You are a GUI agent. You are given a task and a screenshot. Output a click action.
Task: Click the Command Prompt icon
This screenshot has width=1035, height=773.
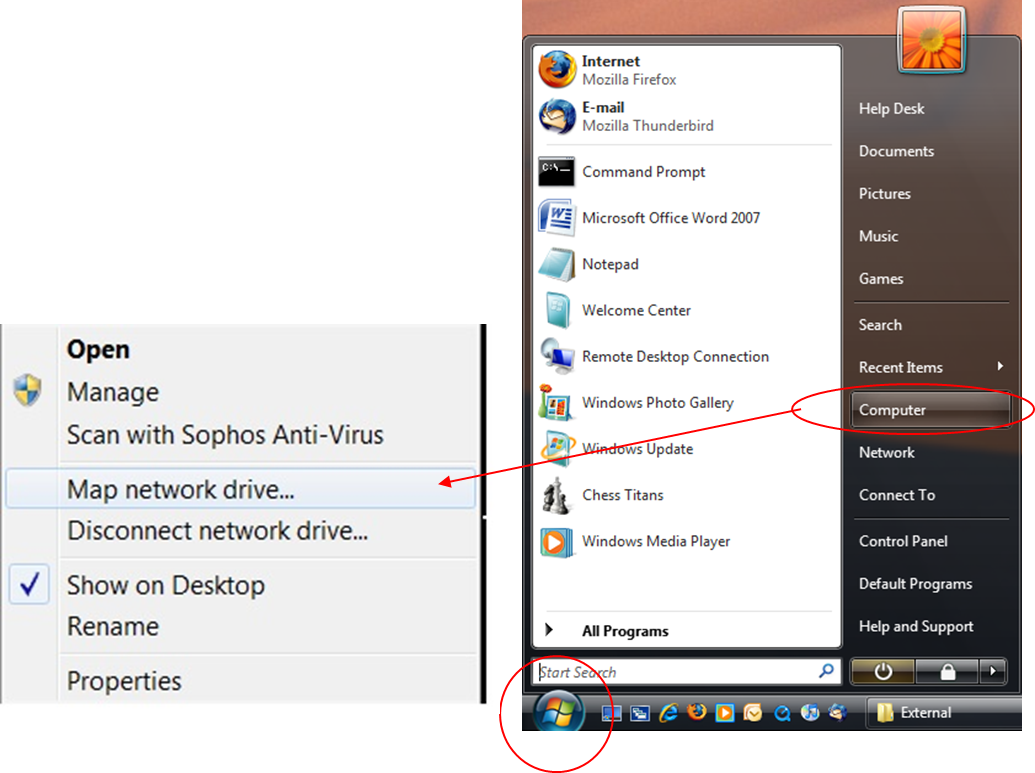pos(556,172)
